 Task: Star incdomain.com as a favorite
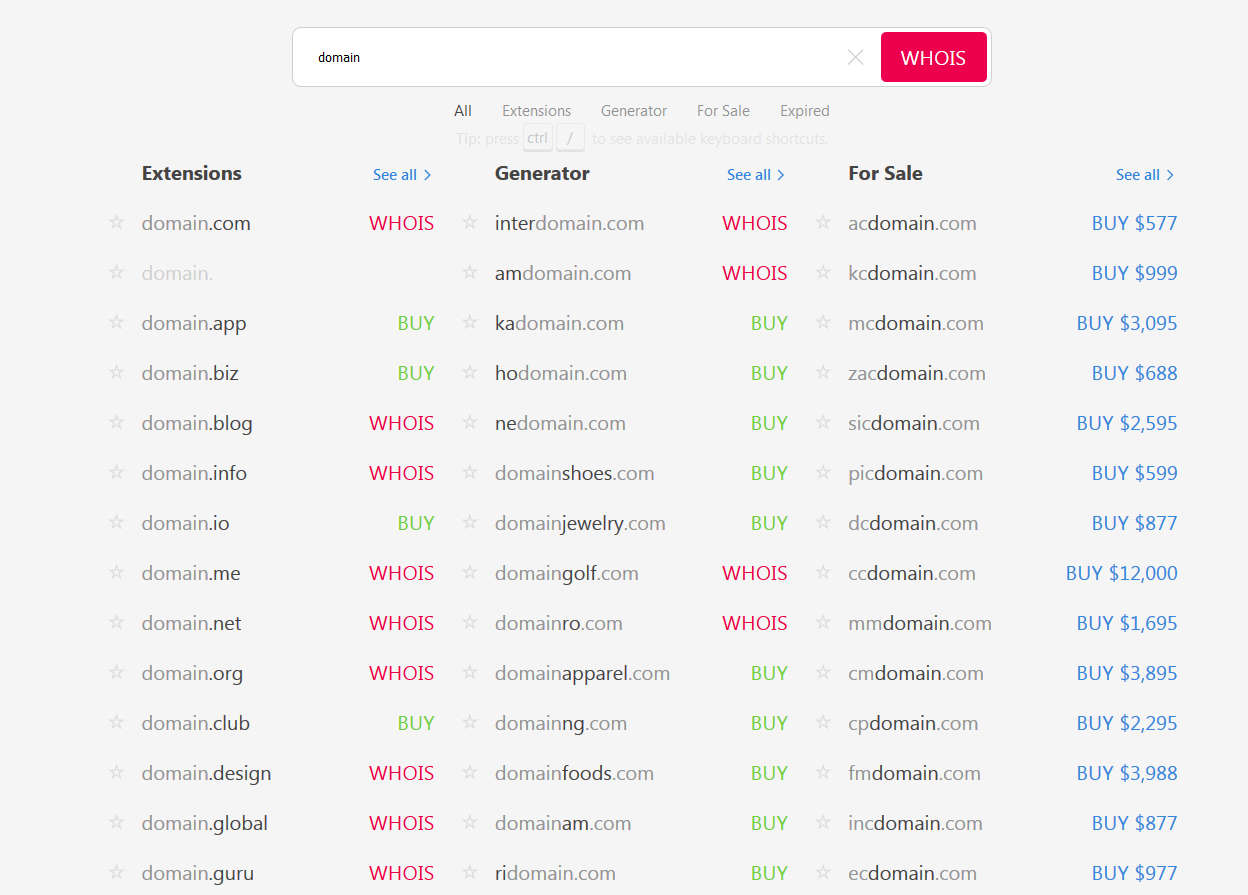point(823,822)
